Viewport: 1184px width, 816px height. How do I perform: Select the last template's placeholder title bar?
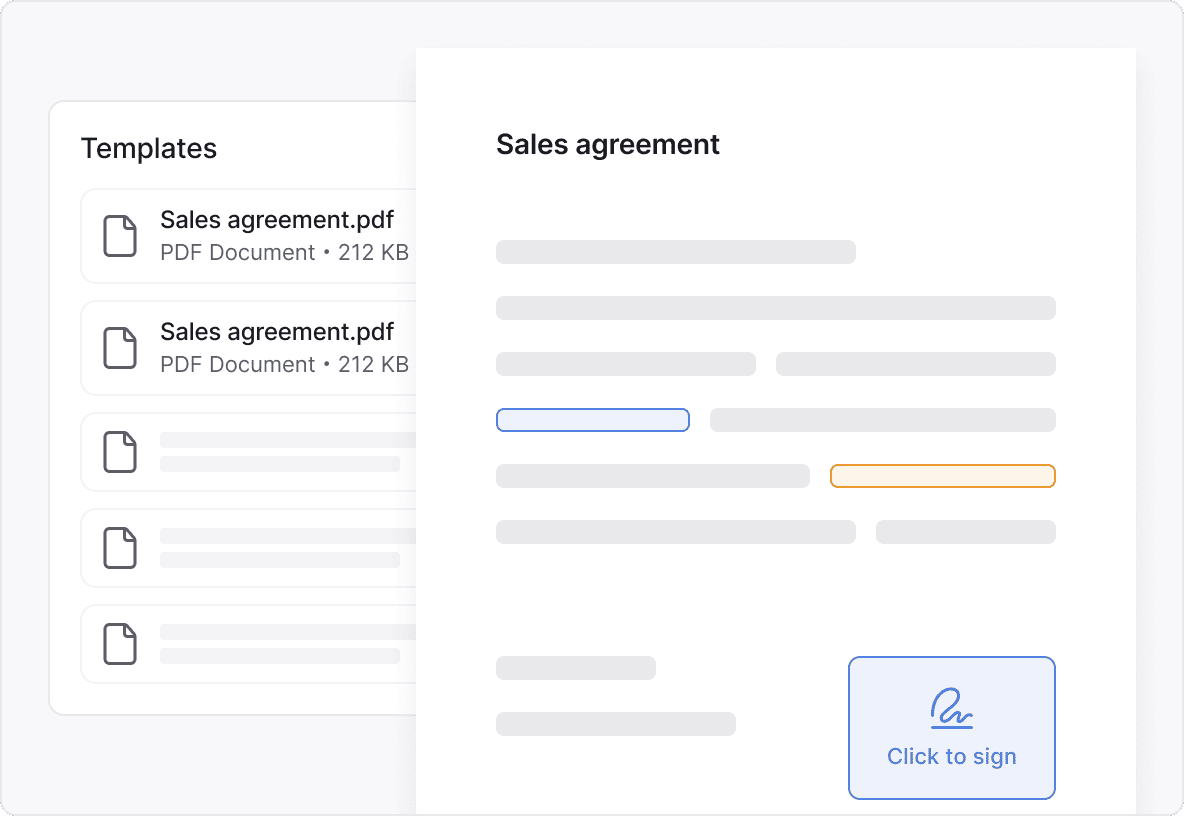[x=287, y=632]
